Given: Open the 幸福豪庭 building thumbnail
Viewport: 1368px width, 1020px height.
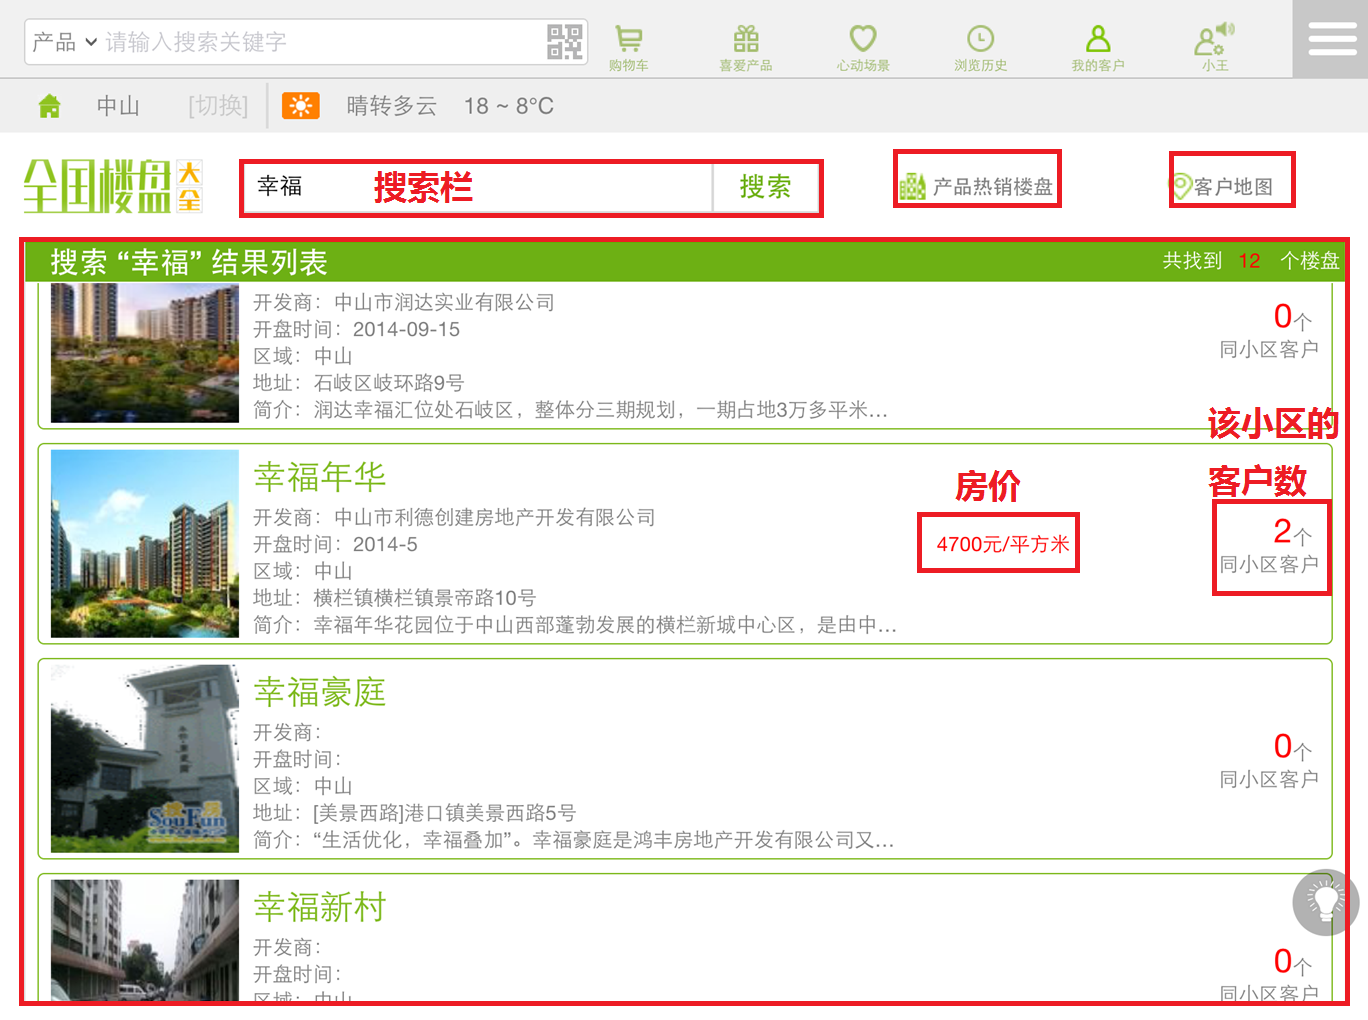Looking at the screenshot, I should [x=145, y=758].
